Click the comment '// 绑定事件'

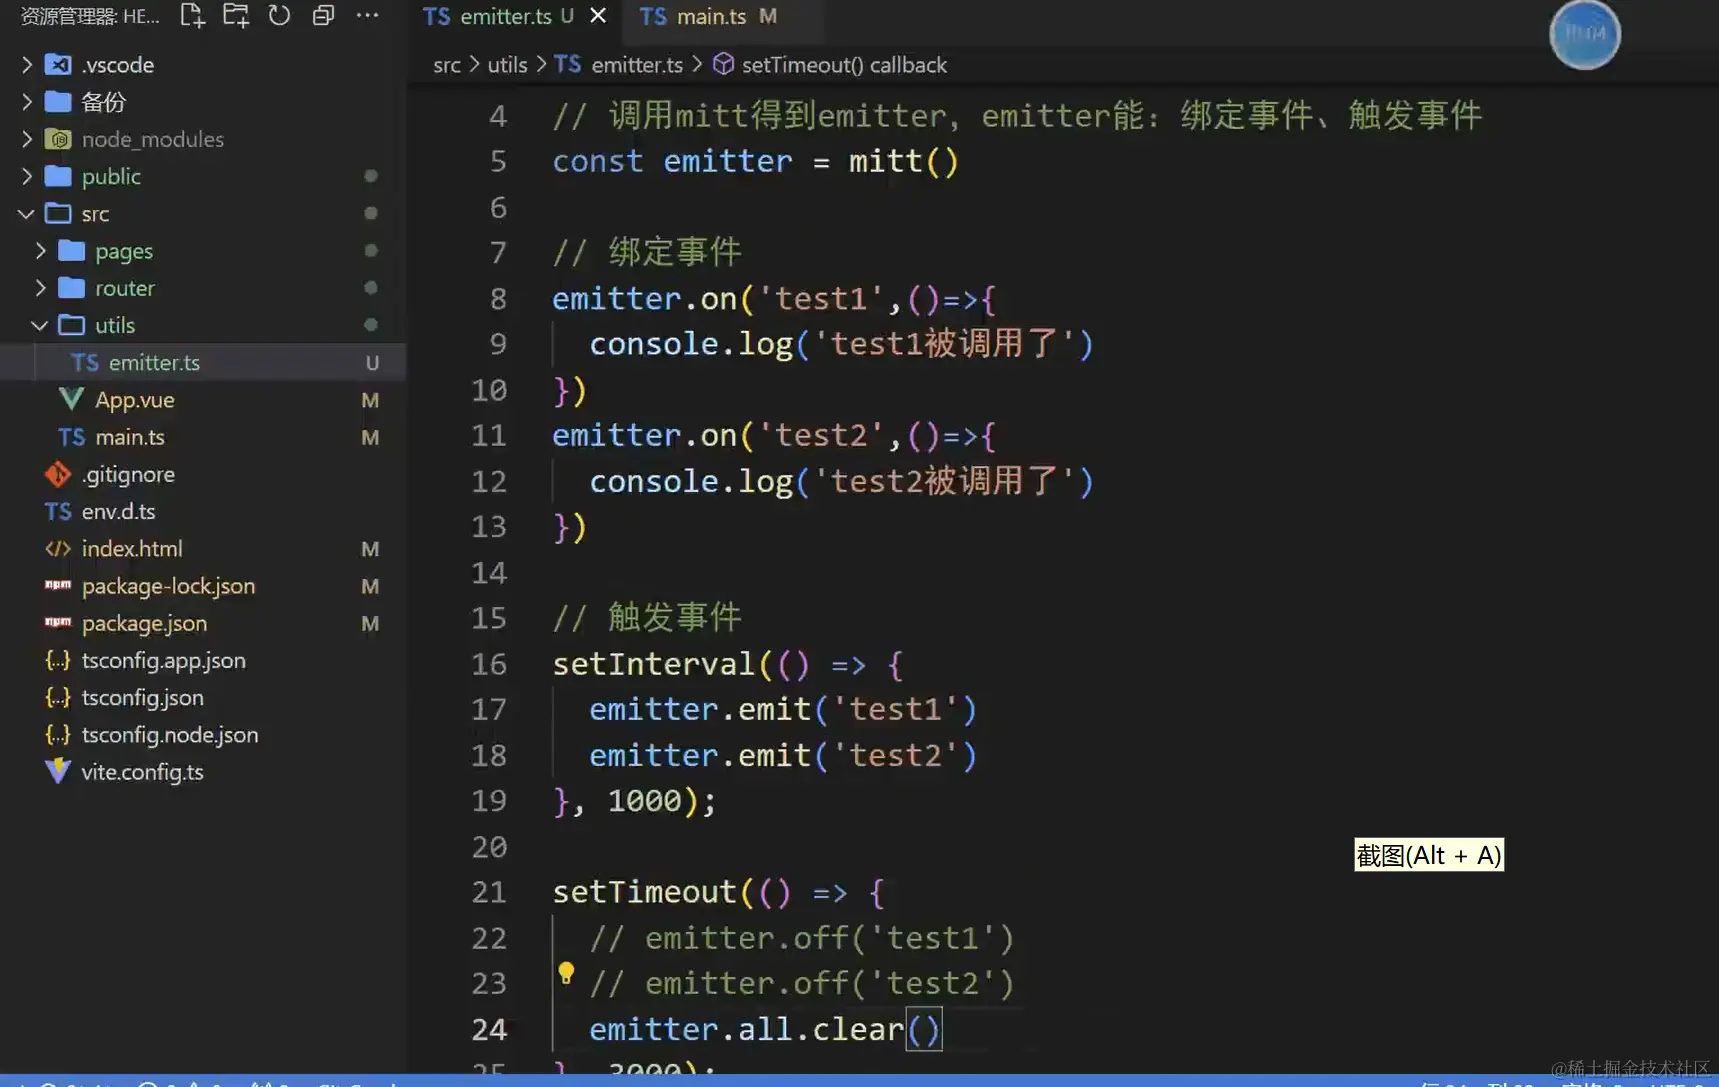point(647,252)
